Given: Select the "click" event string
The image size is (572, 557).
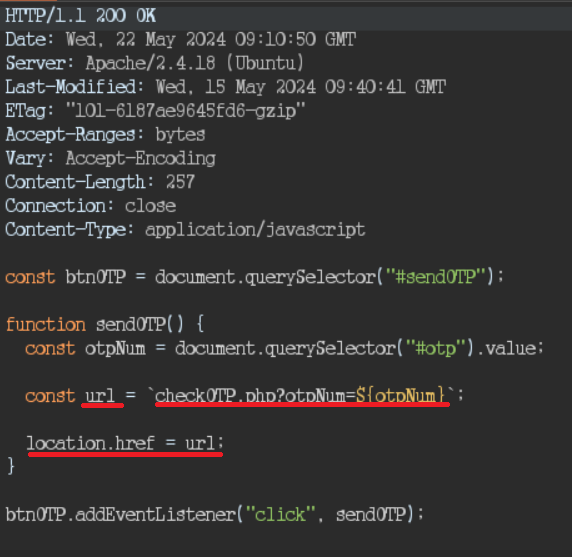Looking at the screenshot, I should click(x=280, y=515).
